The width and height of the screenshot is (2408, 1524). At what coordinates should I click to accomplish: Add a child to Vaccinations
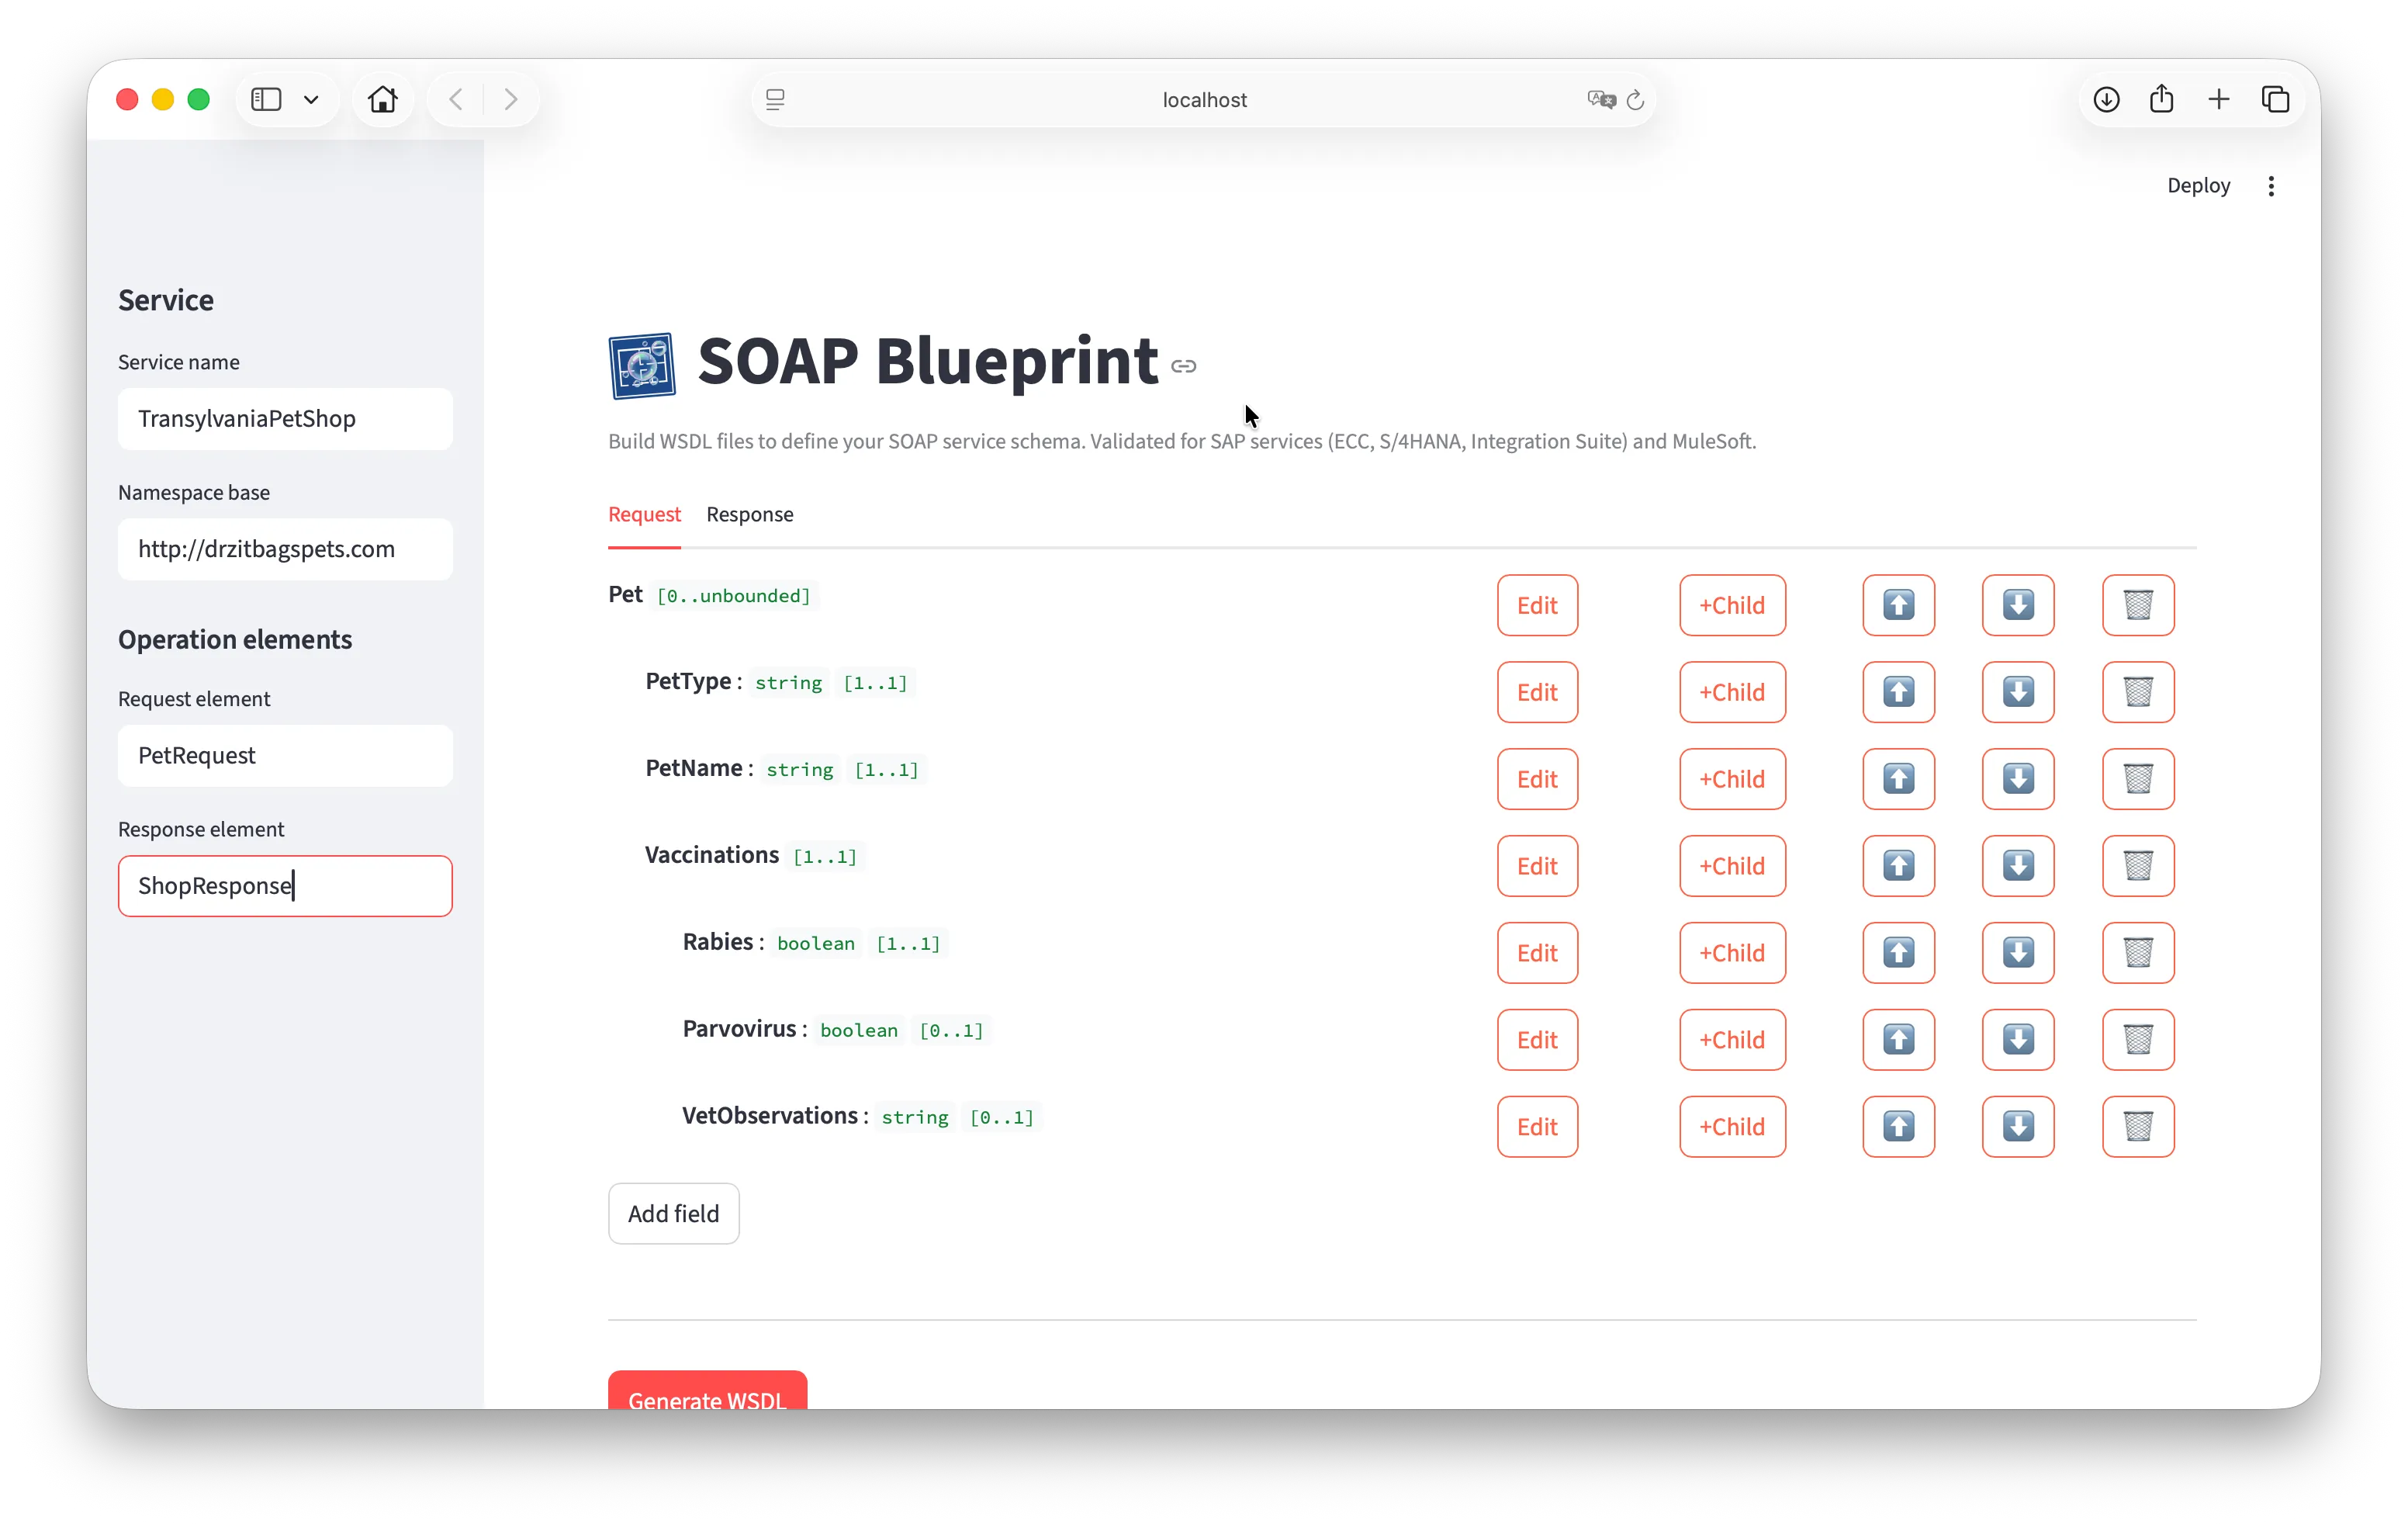coord(1732,866)
